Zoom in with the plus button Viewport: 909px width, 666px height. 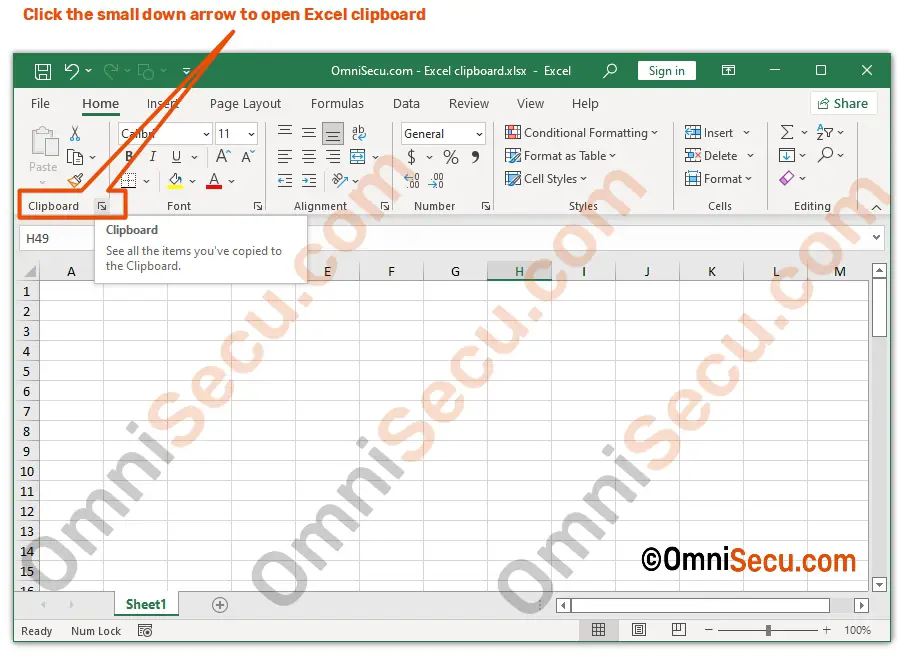[827, 630]
